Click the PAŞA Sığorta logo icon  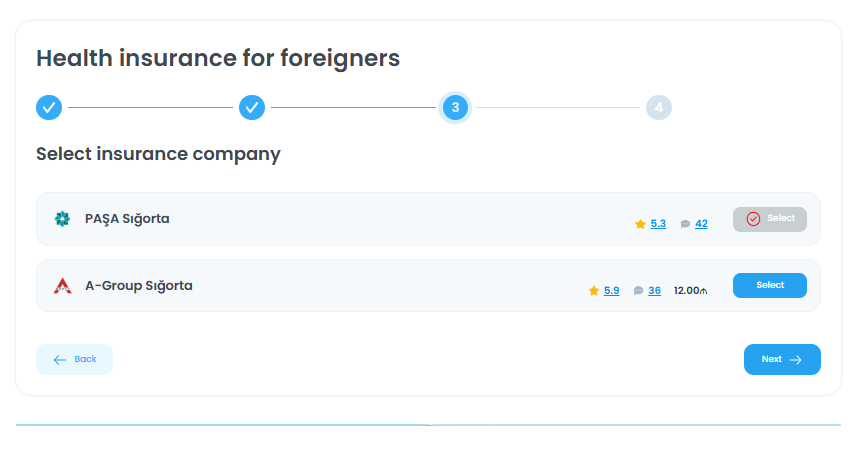pyautogui.click(x=62, y=219)
